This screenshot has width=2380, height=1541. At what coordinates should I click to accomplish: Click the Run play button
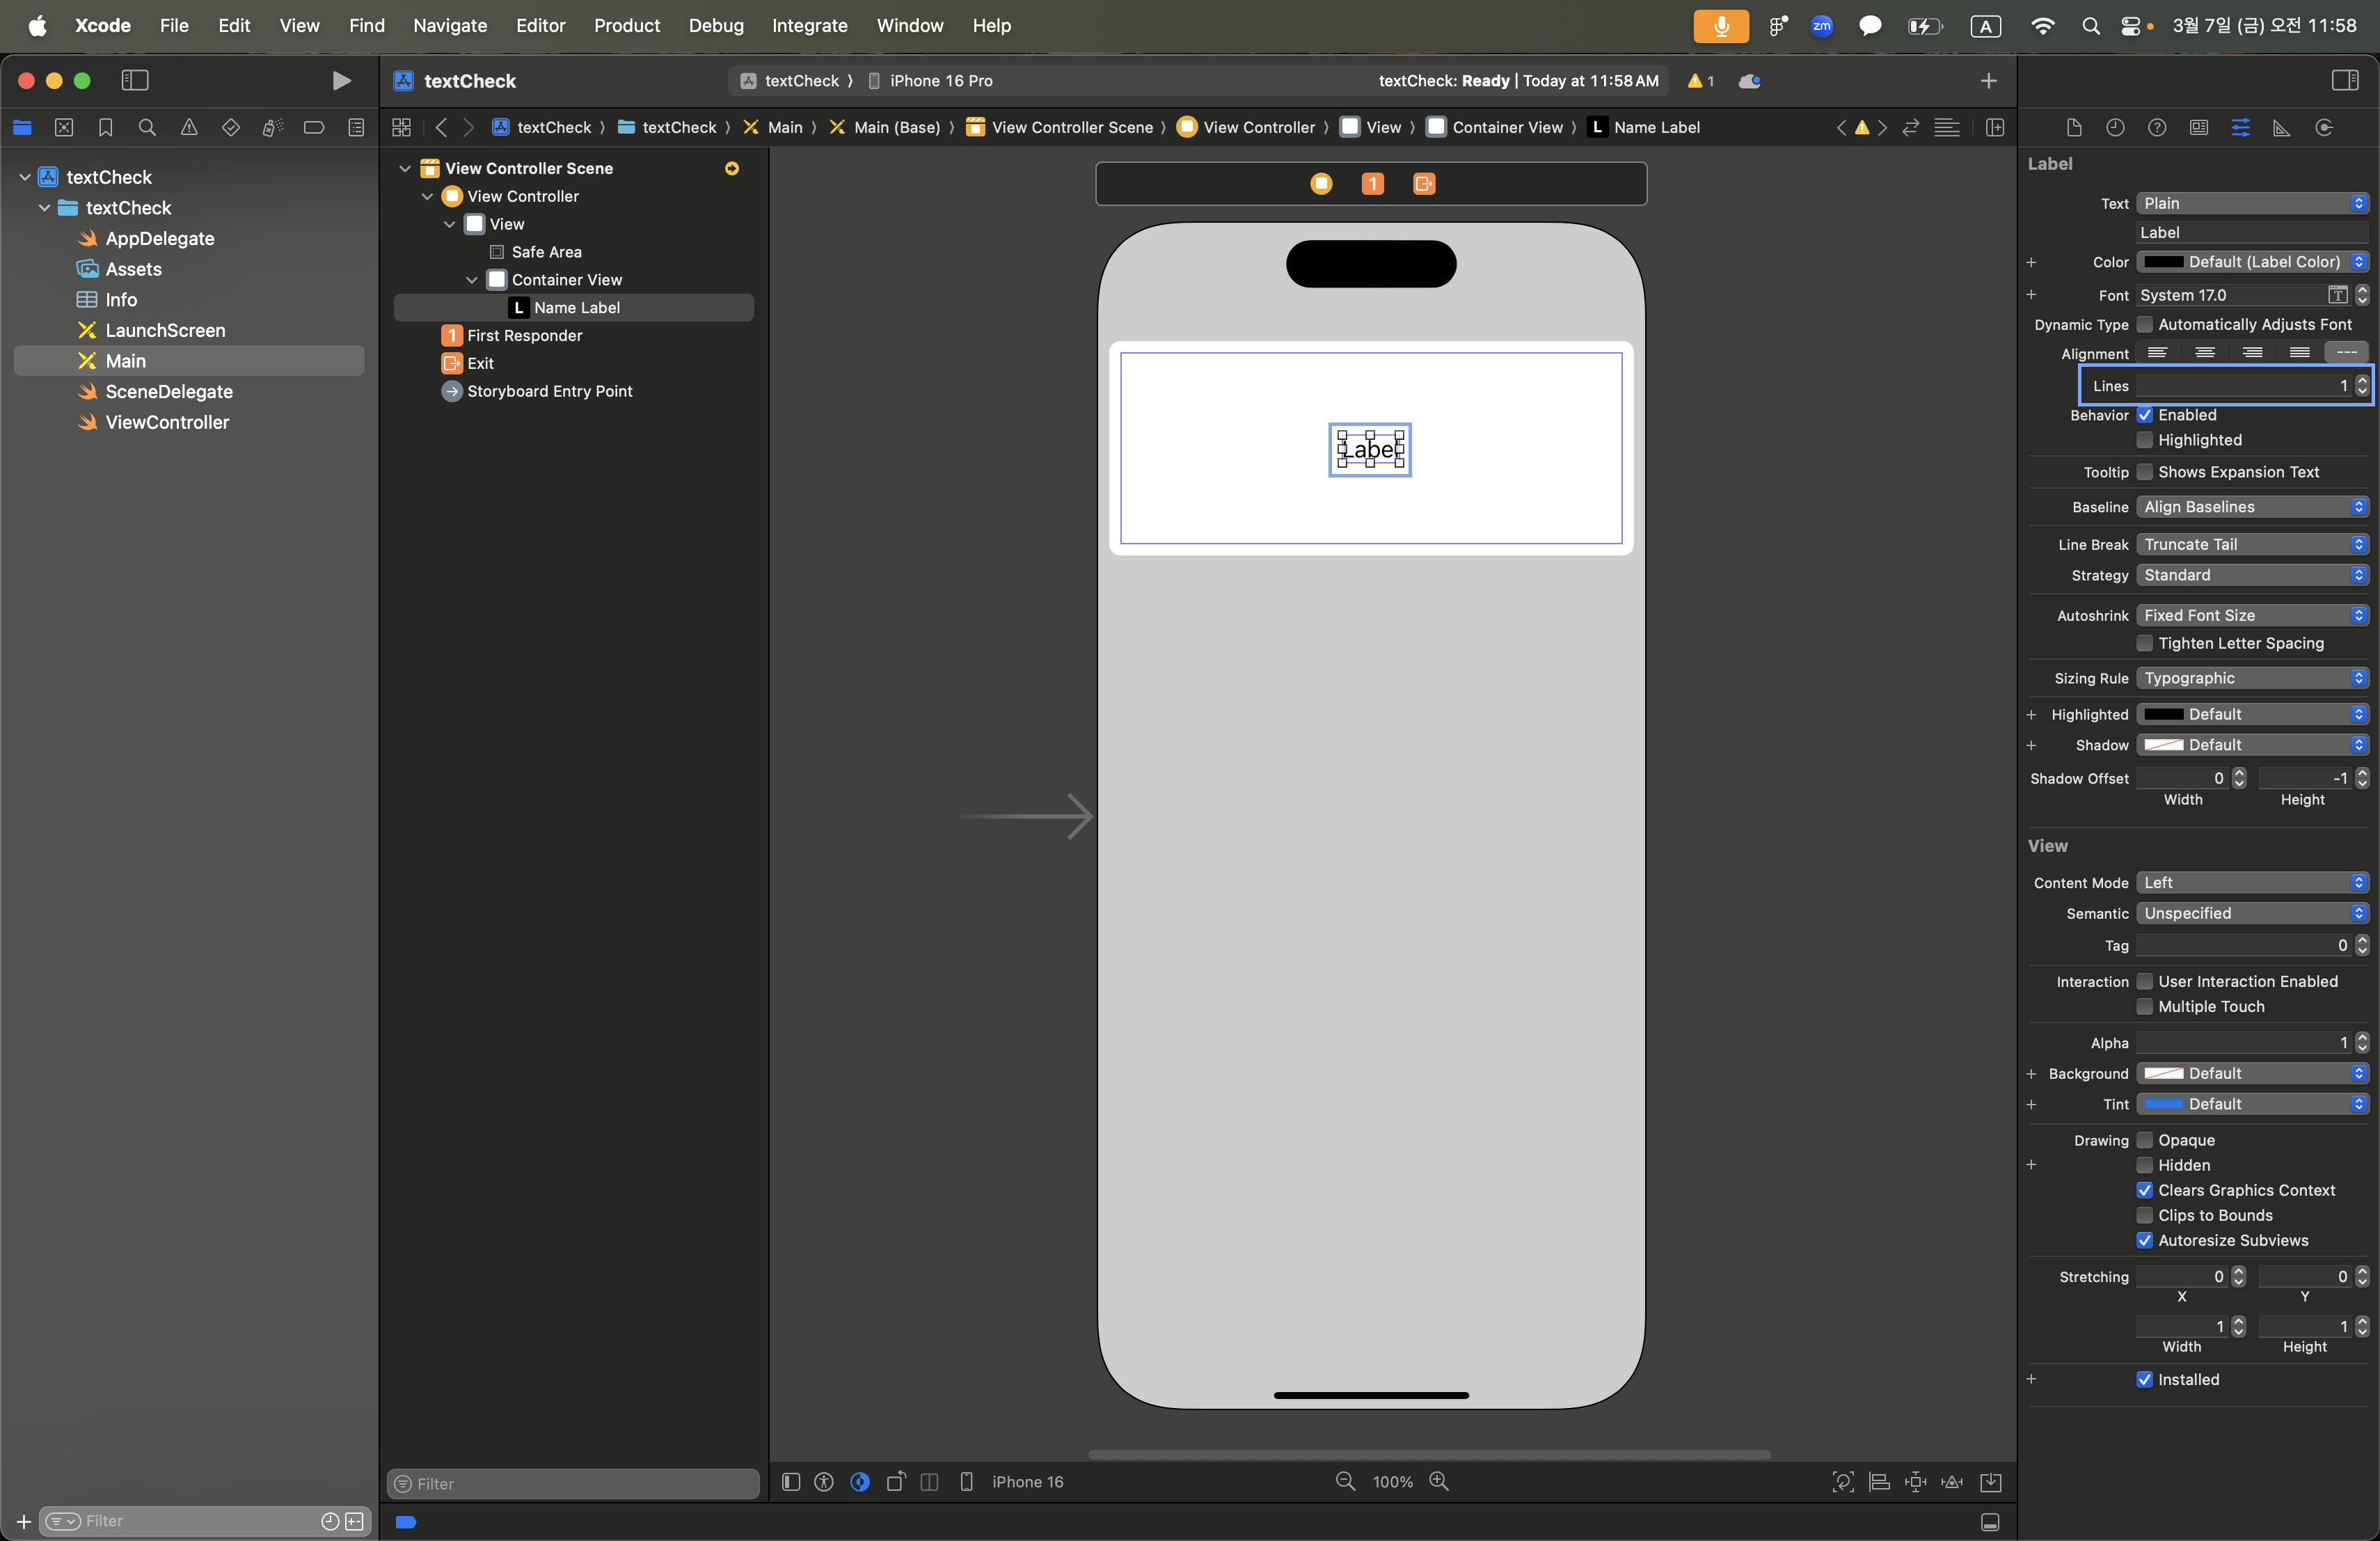coord(341,80)
